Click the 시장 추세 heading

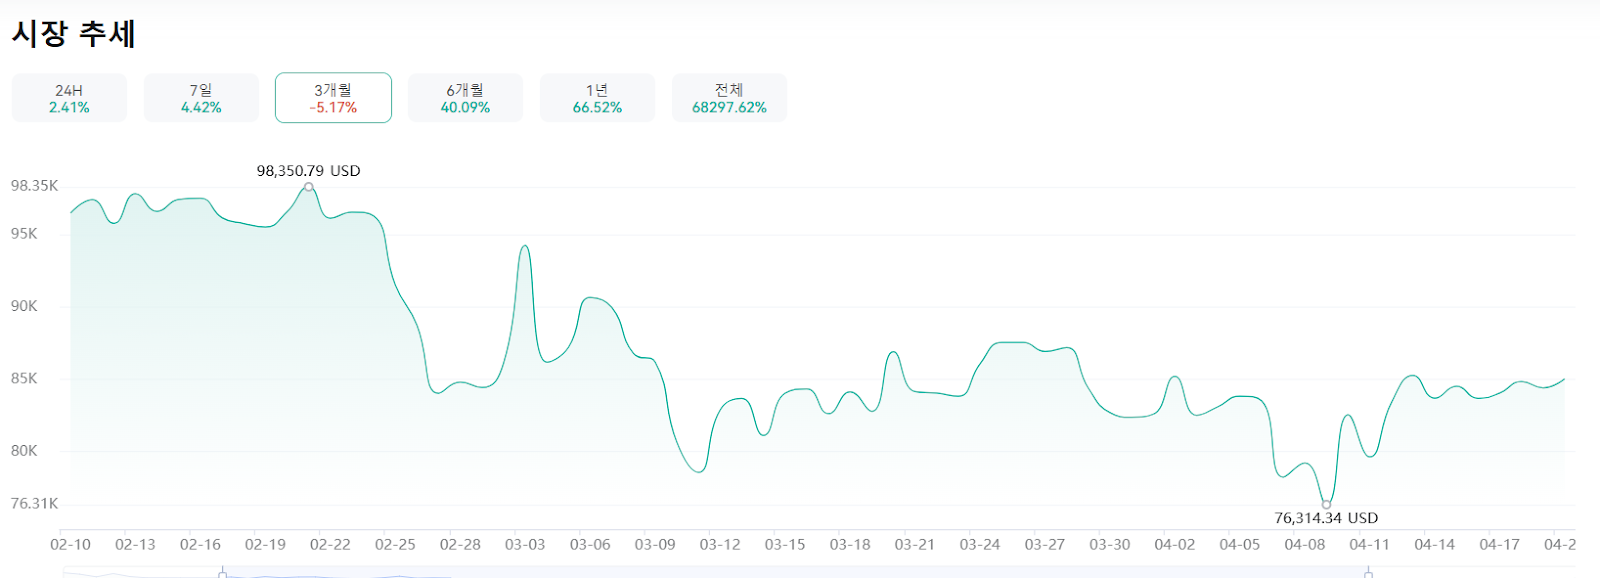click(x=73, y=34)
